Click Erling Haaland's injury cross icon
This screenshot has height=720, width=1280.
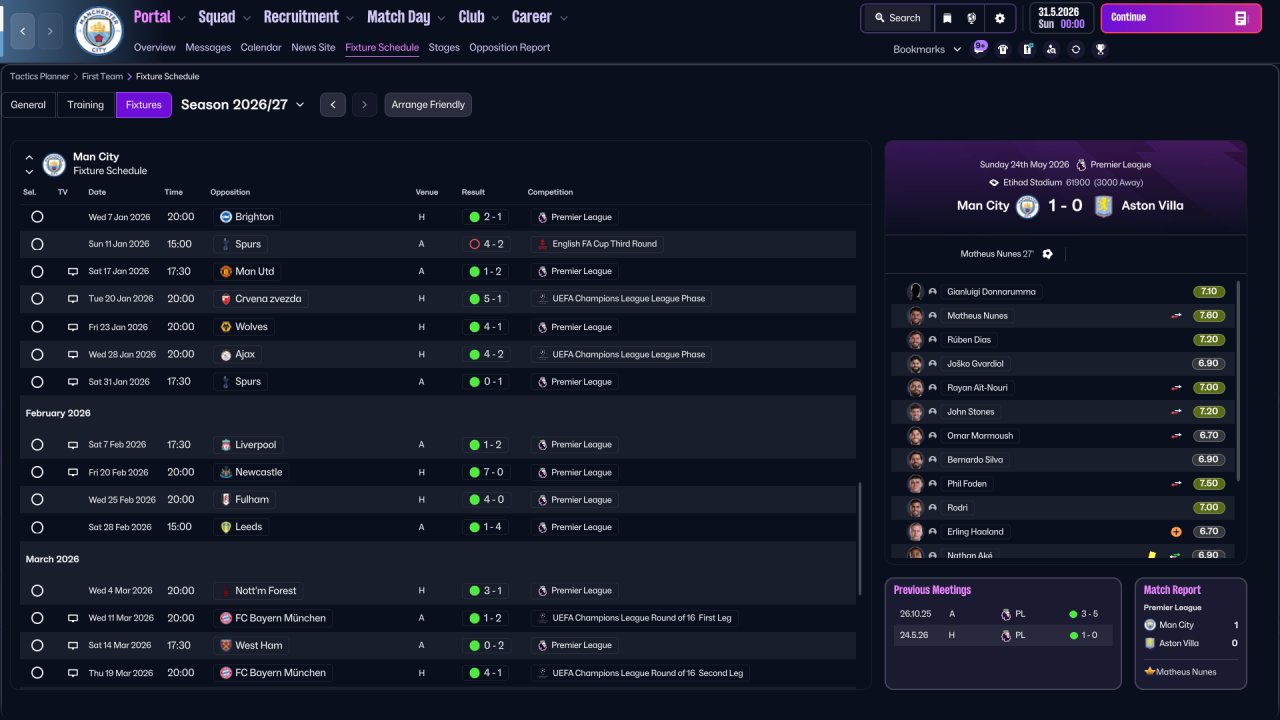[1176, 532]
